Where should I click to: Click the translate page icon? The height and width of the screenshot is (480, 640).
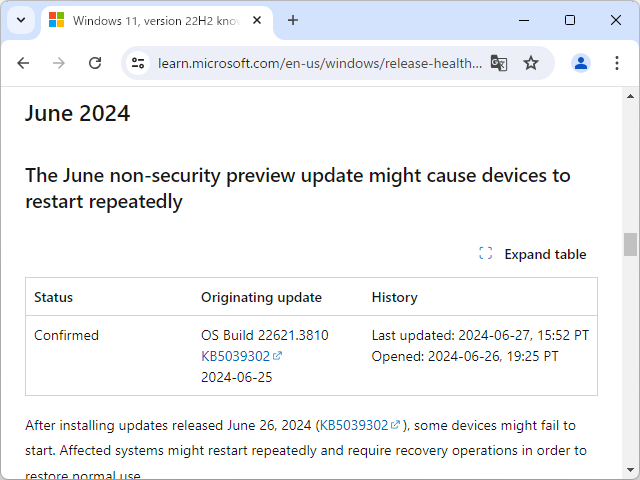(x=499, y=63)
